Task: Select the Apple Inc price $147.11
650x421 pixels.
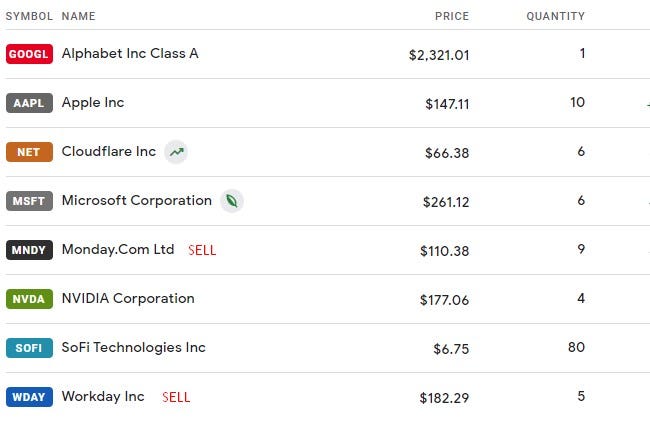Action: [x=447, y=104]
